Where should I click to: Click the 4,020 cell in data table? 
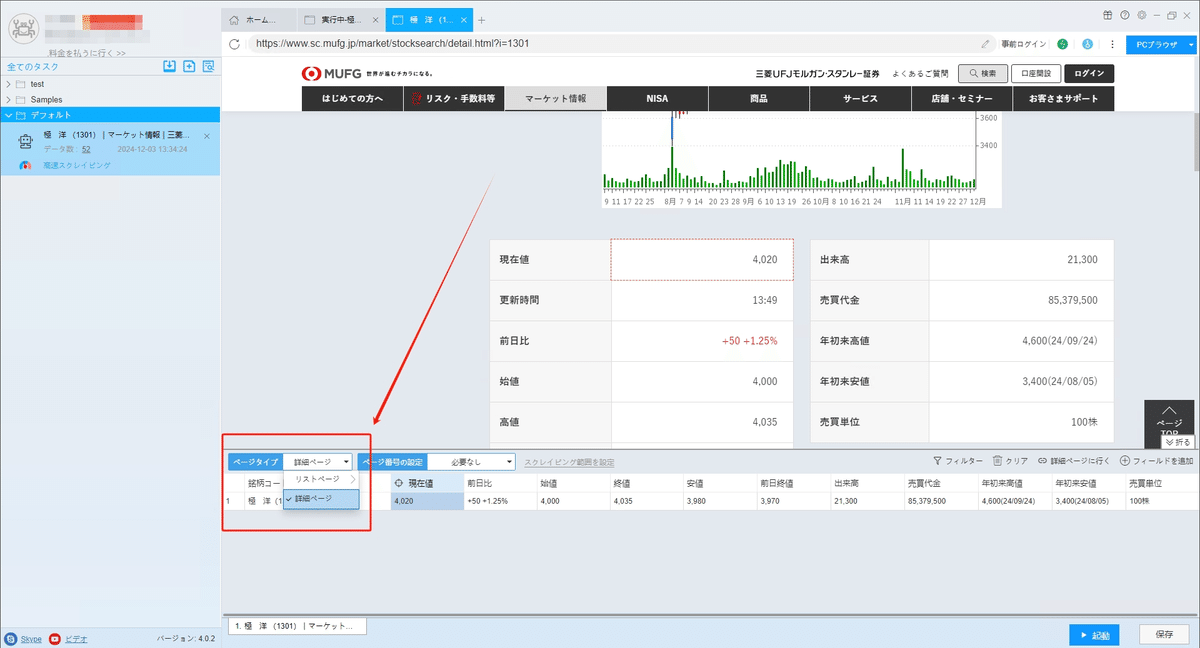pos(427,501)
